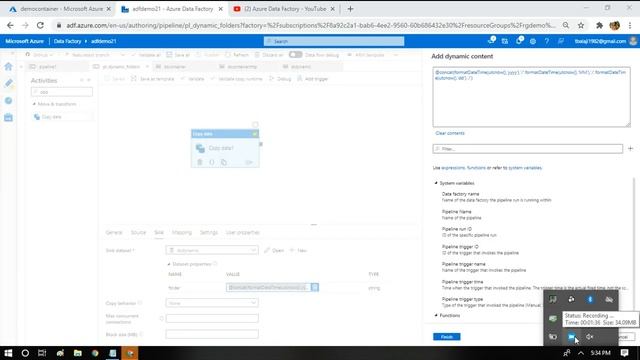This screenshot has height=360, width=640.
Task: Click the screen recorder icon in tray popup
Action: (571, 337)
